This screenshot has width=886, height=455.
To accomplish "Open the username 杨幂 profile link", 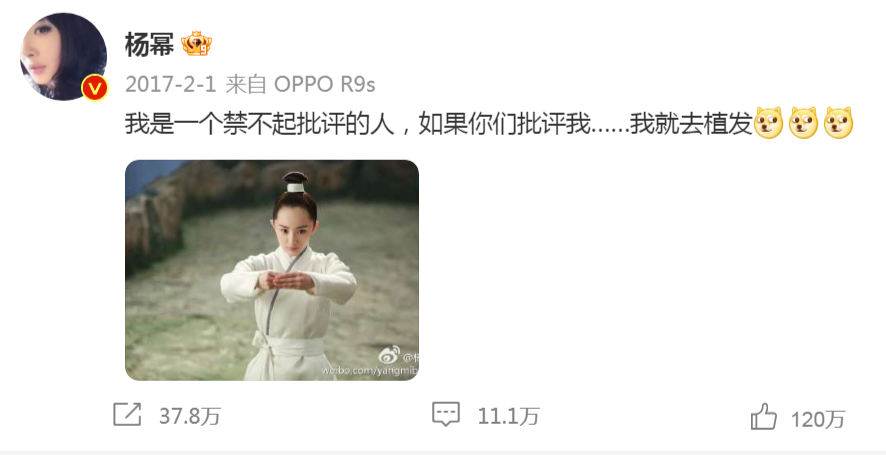I will [149, 45].
